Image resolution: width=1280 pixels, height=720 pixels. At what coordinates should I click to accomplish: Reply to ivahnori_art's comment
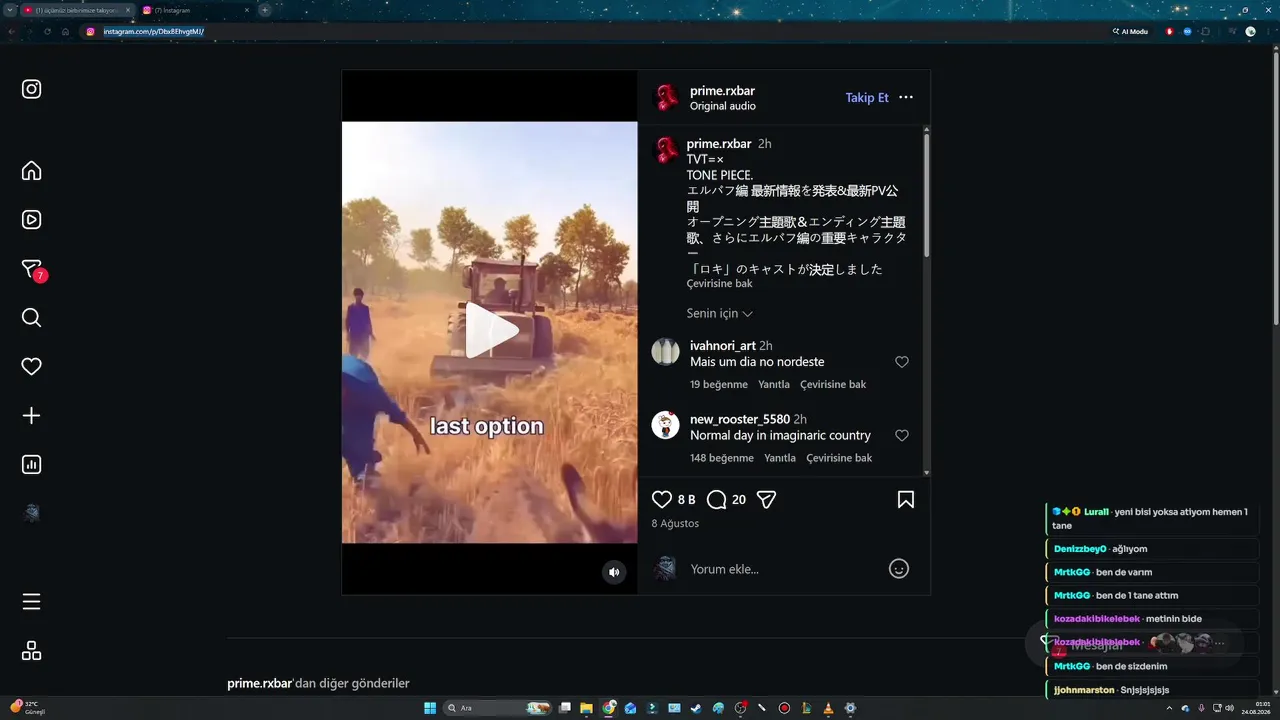774,385
